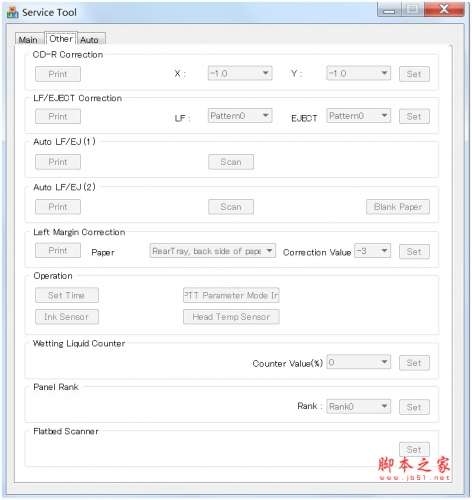Screen dimensions: 472x500
Task: Click the Ink Sensor button
Action: pyautogui.click(x=67, y=317)
